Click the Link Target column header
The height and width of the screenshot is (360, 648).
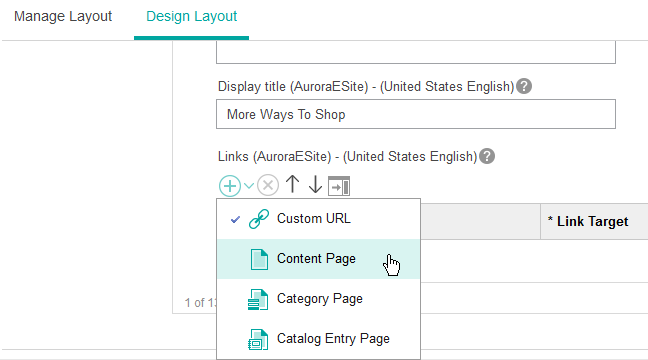[594, 222]
